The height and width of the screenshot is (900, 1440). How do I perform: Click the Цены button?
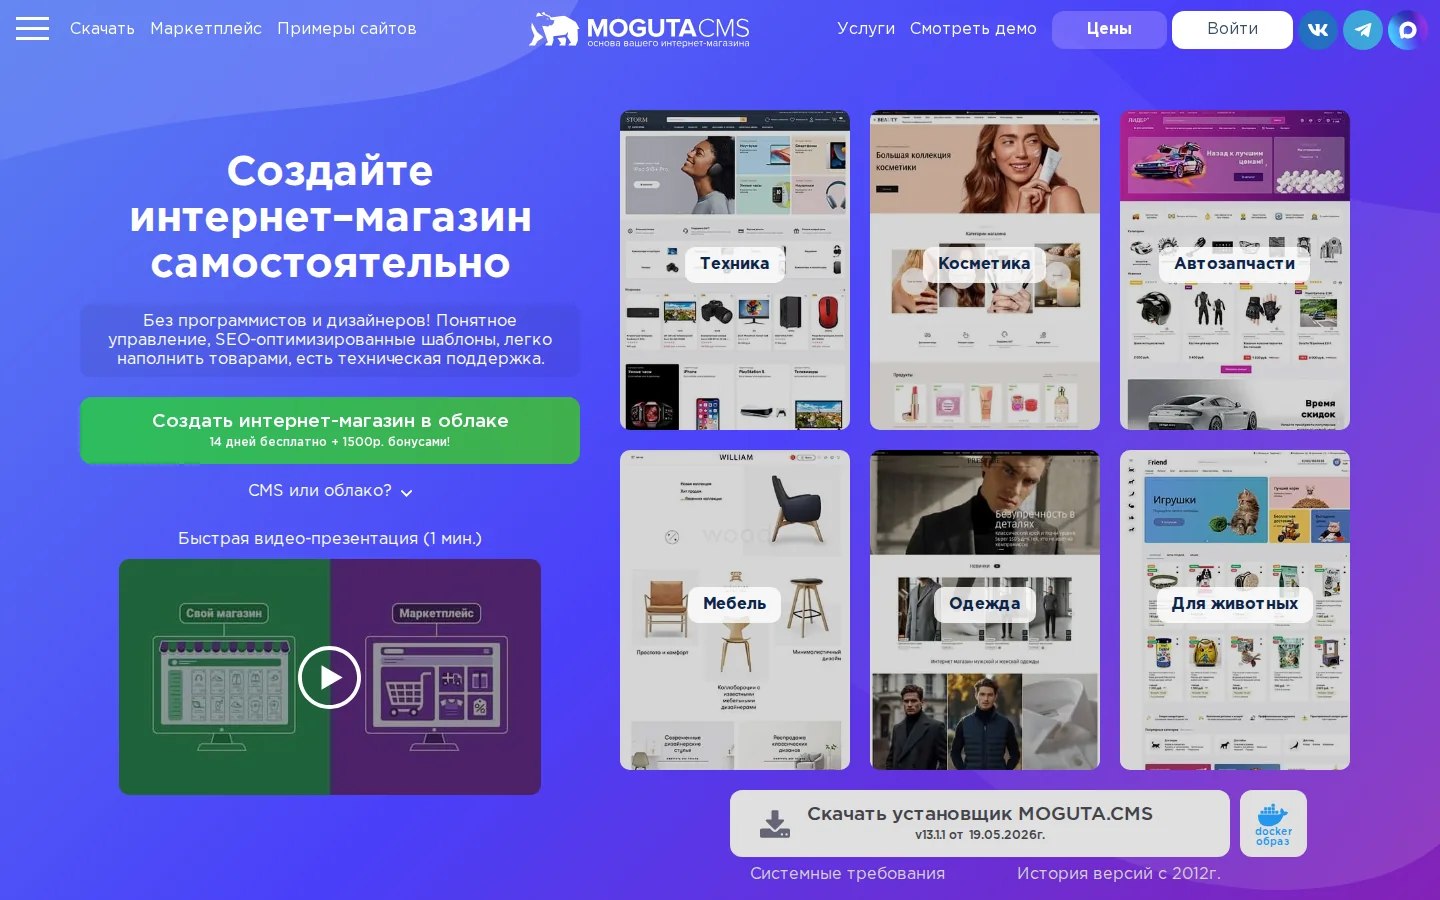click(x=1109, y=30)
